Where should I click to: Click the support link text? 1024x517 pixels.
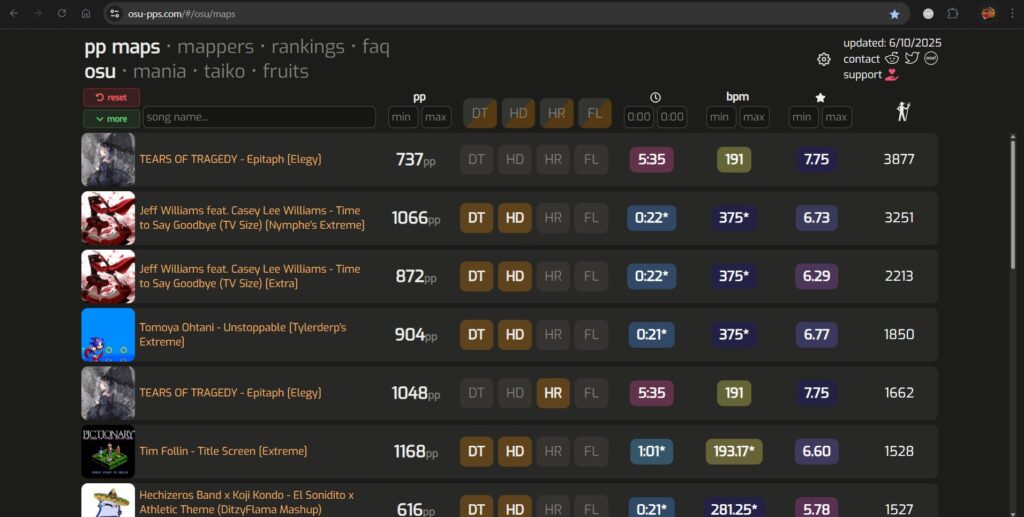tap(863, 75)
